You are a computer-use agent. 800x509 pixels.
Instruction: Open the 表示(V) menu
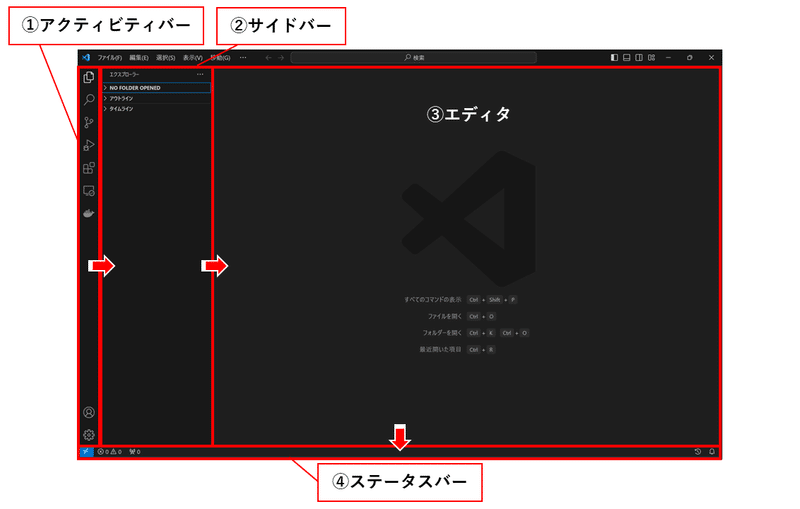tap(193, 58)
